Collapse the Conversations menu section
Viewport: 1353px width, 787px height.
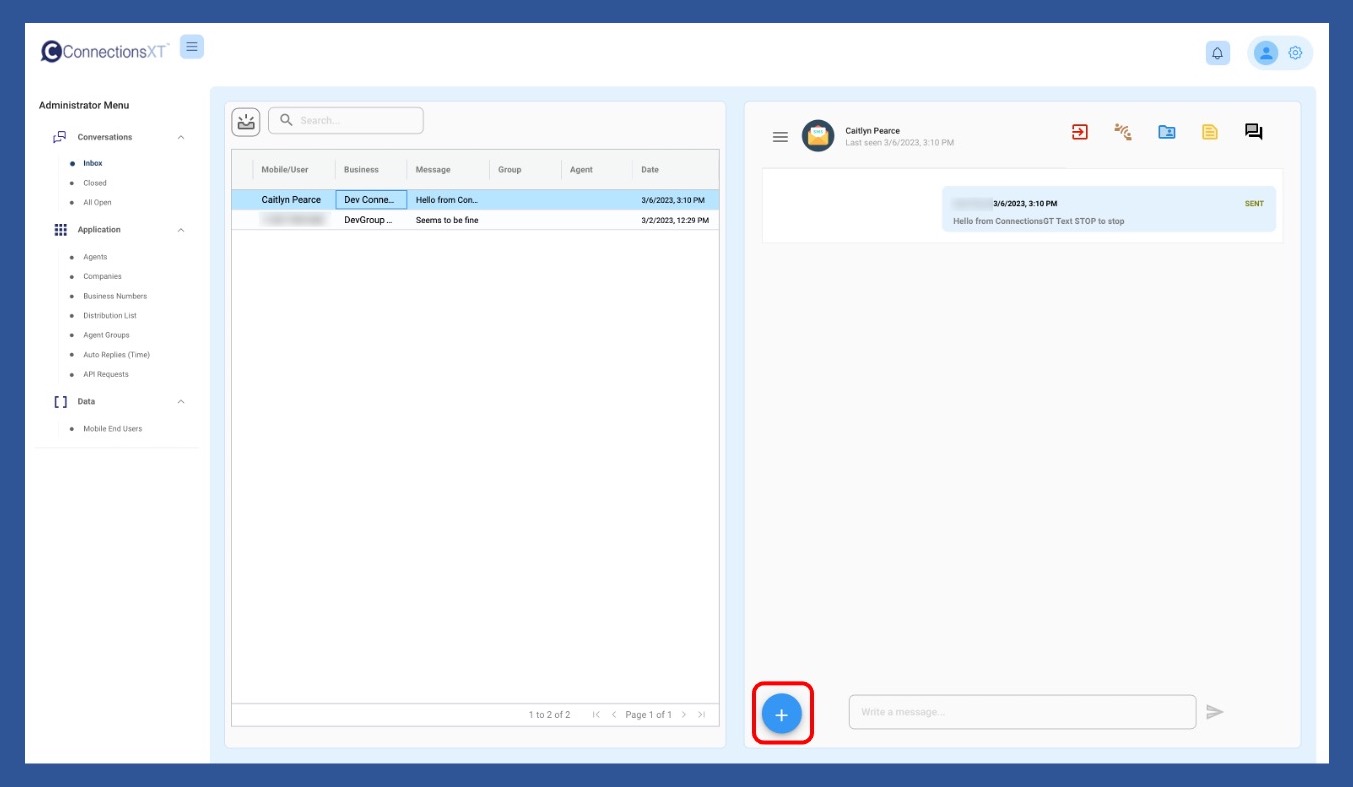click(181, 137)
